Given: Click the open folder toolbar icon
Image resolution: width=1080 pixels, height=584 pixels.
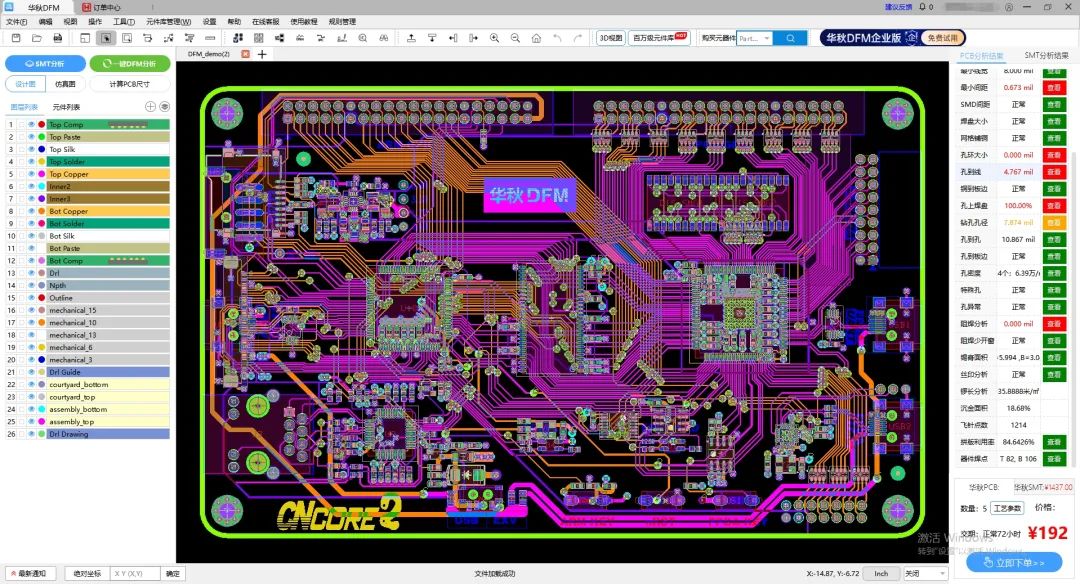Looking at the screenshot, I should pyautogui.click(x=37, y=38).
